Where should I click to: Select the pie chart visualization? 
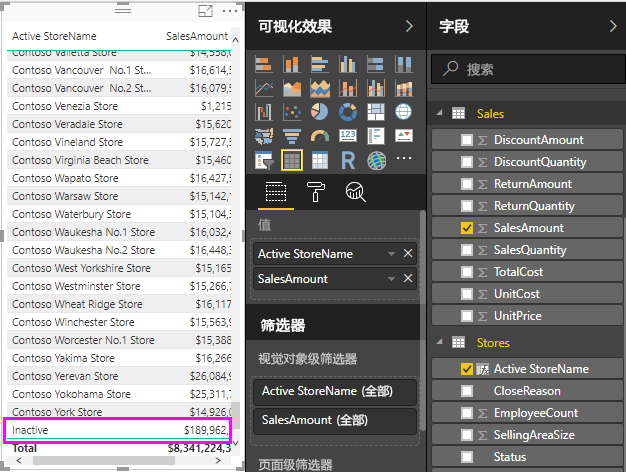point(320,112)
